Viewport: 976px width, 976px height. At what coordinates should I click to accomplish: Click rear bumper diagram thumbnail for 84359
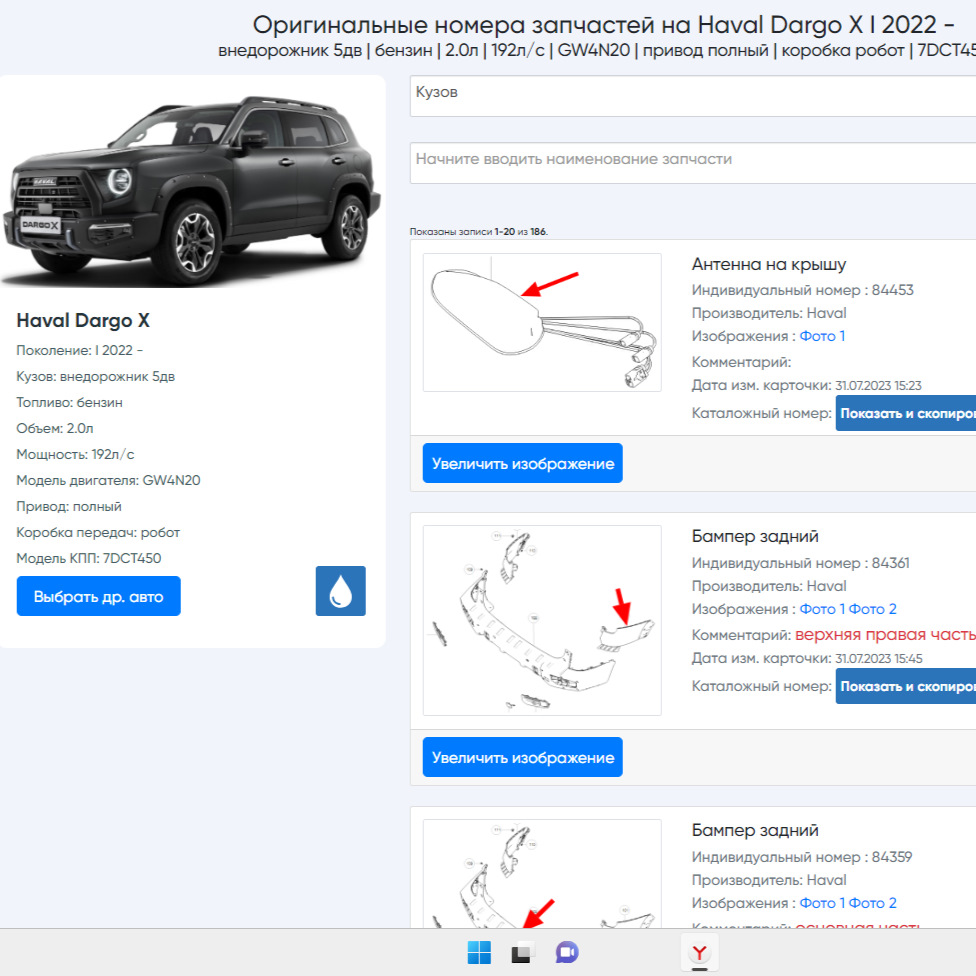point(542,873)
